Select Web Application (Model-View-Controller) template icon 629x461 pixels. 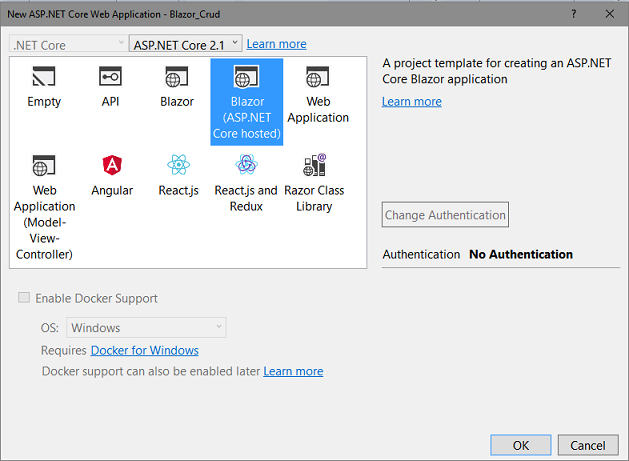click(x=44, y=165)
